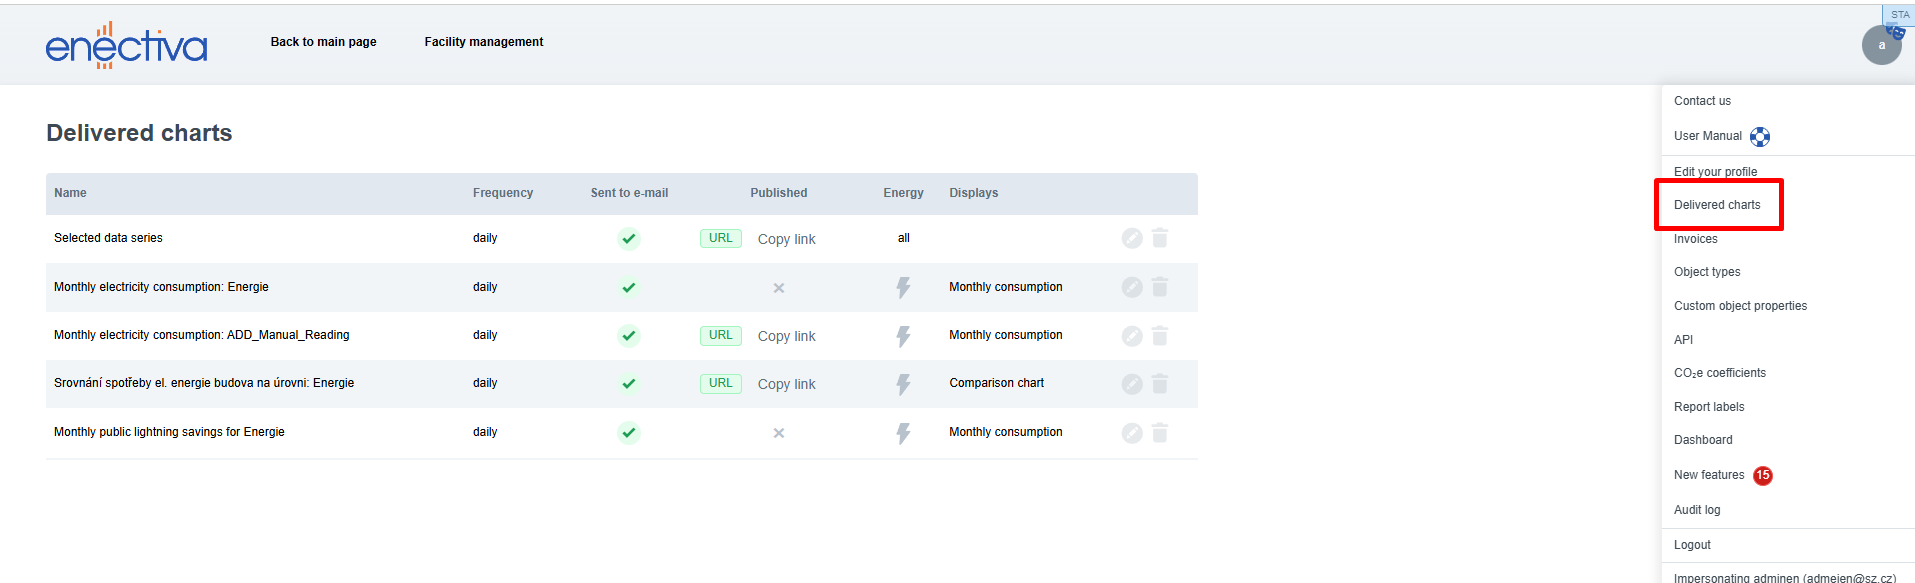1915x583 pixels.
Task: Click lightning energy icon in Comparison chart row
Action: click(903, 384)
